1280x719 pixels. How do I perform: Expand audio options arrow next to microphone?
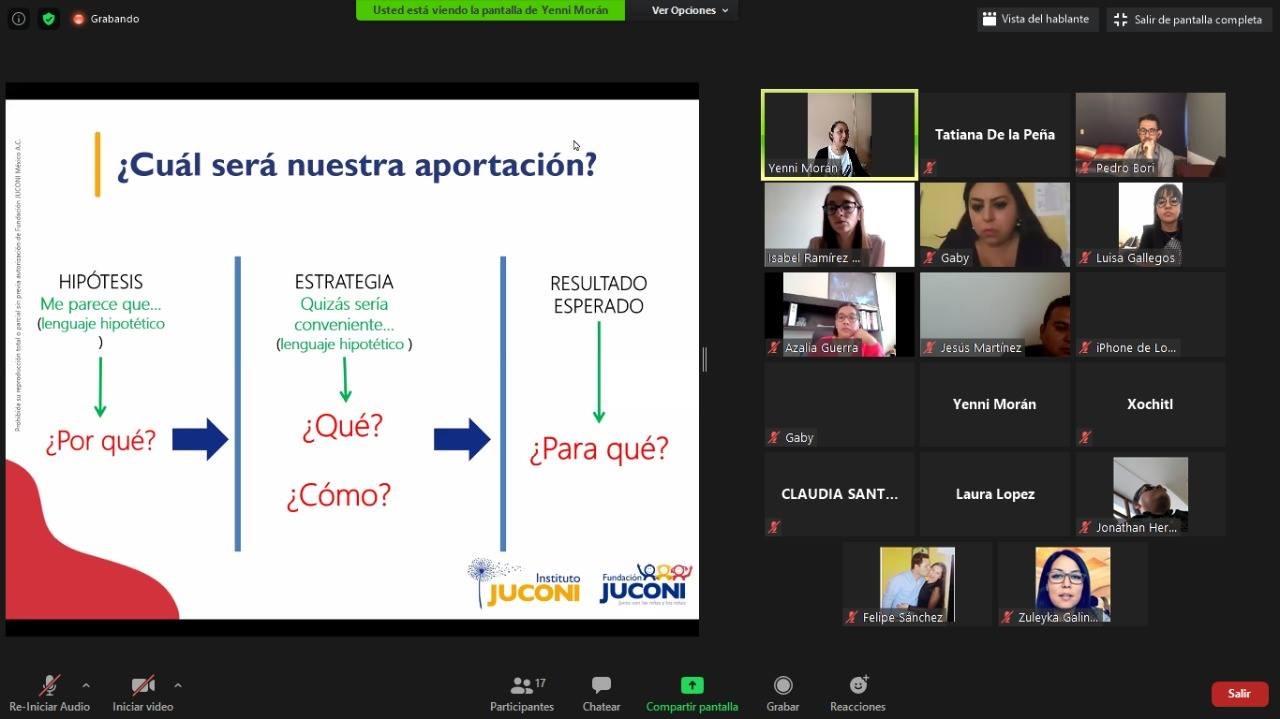click(86, 685)
